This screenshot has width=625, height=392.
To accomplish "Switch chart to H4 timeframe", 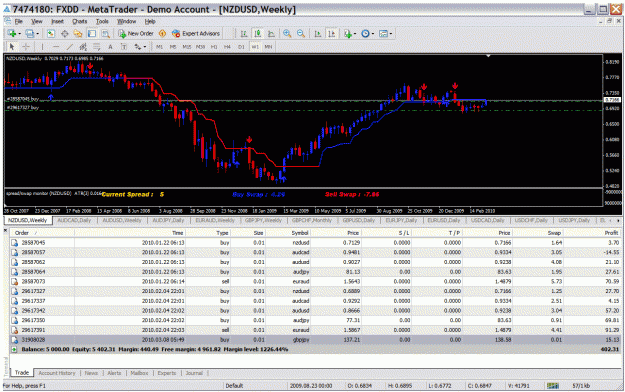I will [x=227, y=47].
